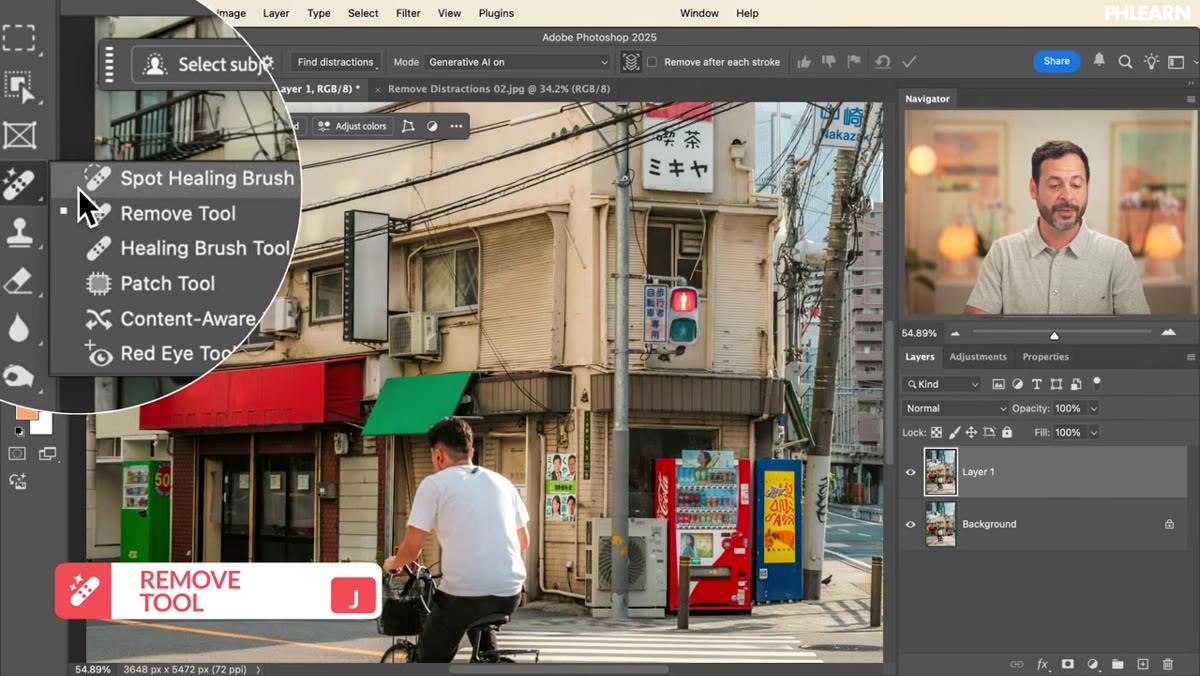Screen dimensions: 1200x676
Task: Click the Navigator zoom slider handle
Action: pyautogui.click(x=1054, y=335)
